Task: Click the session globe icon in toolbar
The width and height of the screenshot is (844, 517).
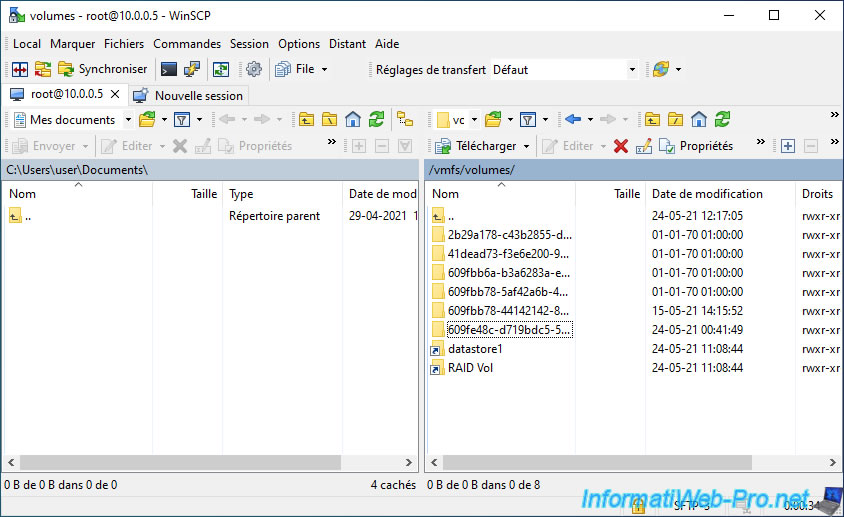Action: click(661, 69)
